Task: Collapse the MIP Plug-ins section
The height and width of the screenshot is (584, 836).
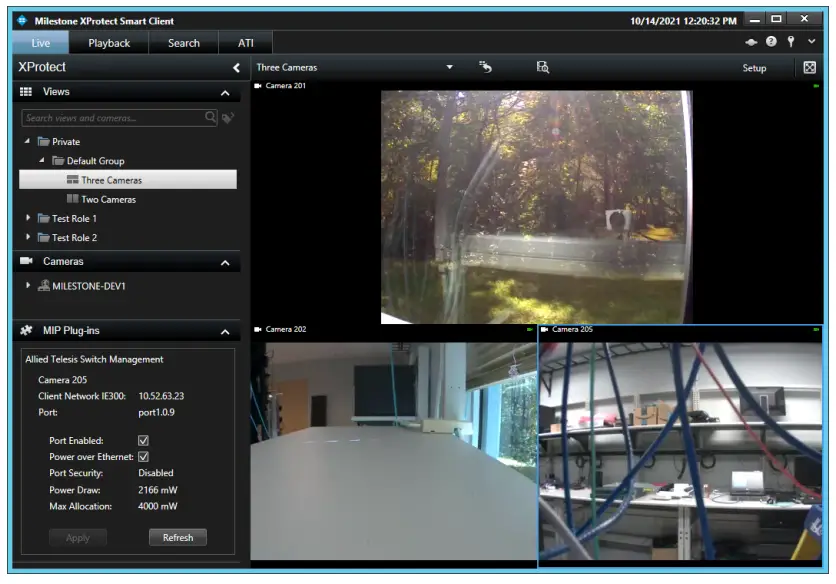Action: coord(225,332)
